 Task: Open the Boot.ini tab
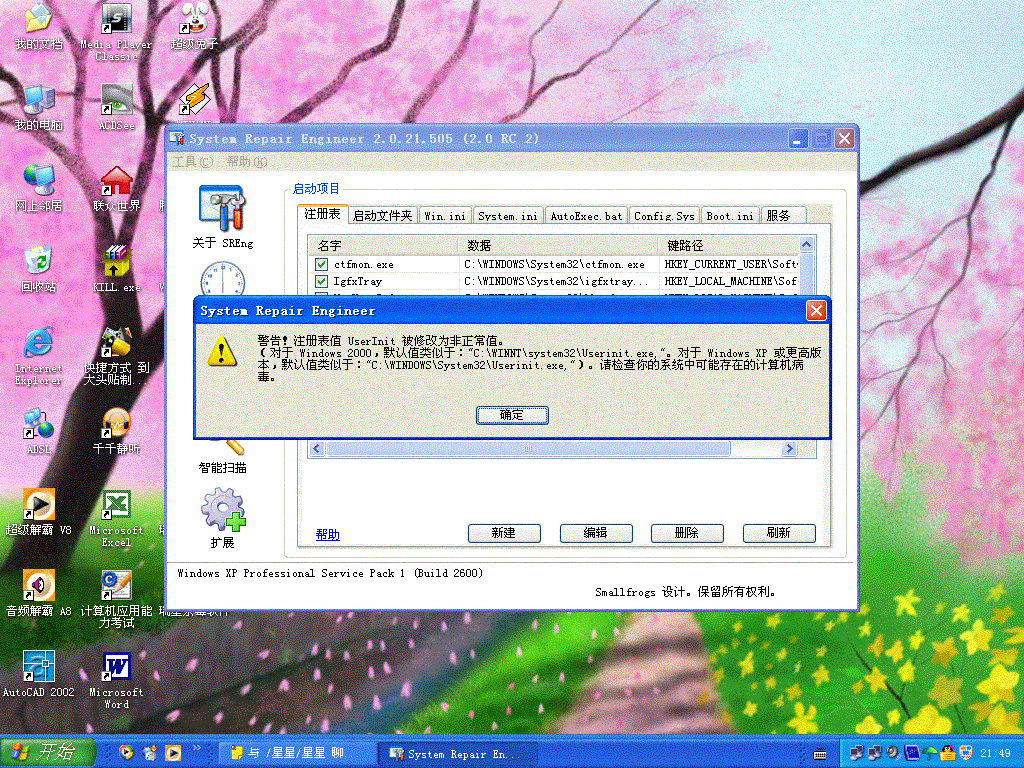click(x=730, y=216)
